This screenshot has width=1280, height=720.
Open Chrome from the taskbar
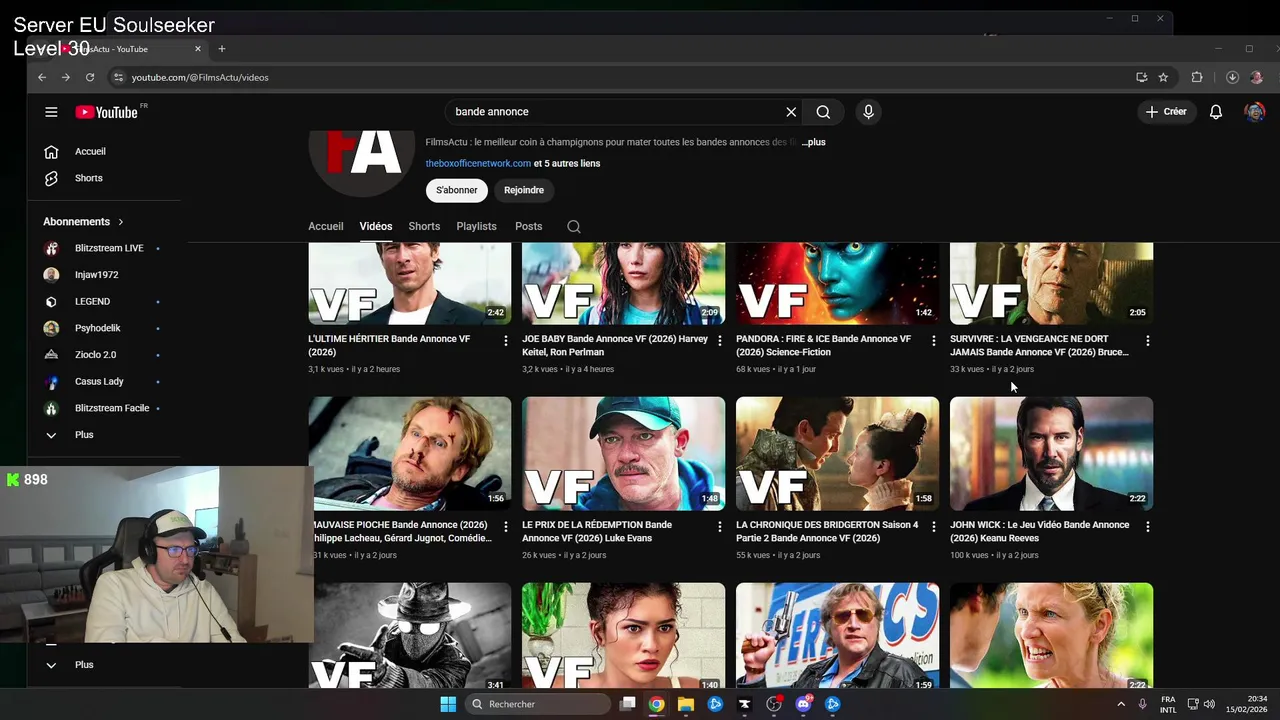coord(656,704)
